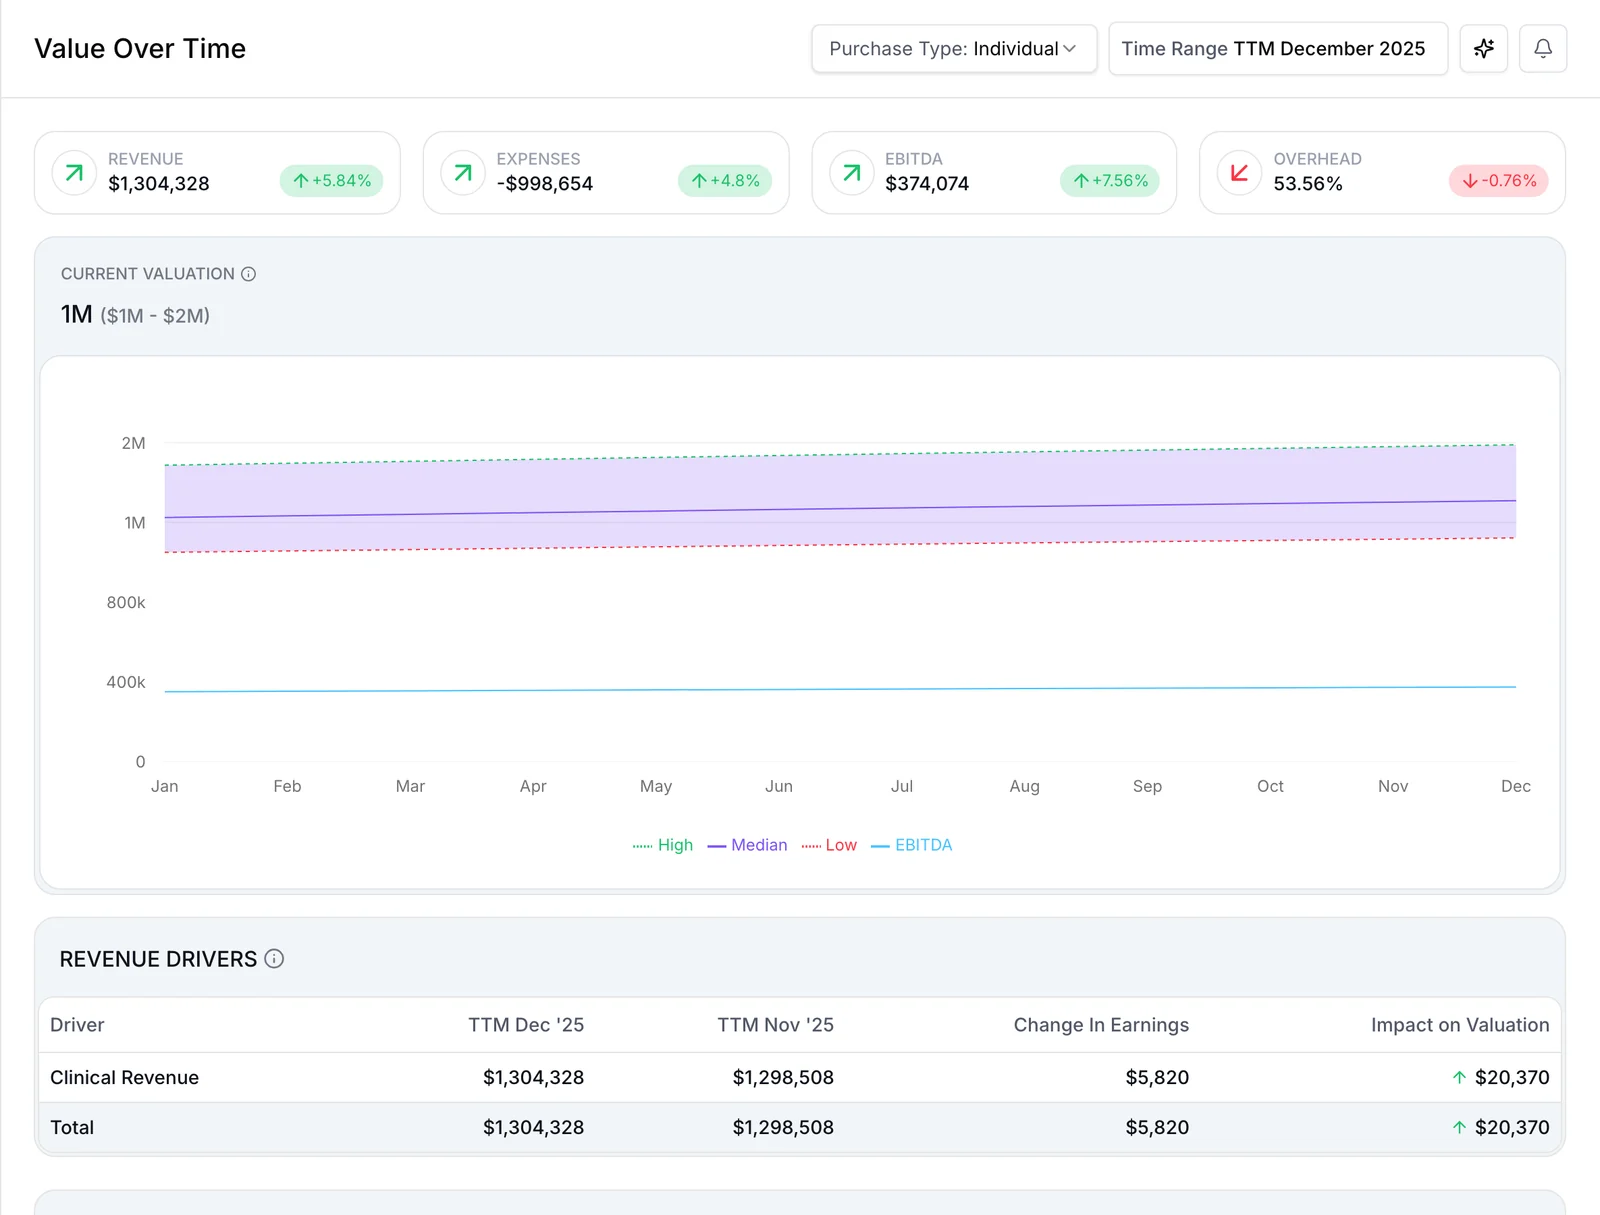Open the Purchase Type dropdown

point(954,49)
